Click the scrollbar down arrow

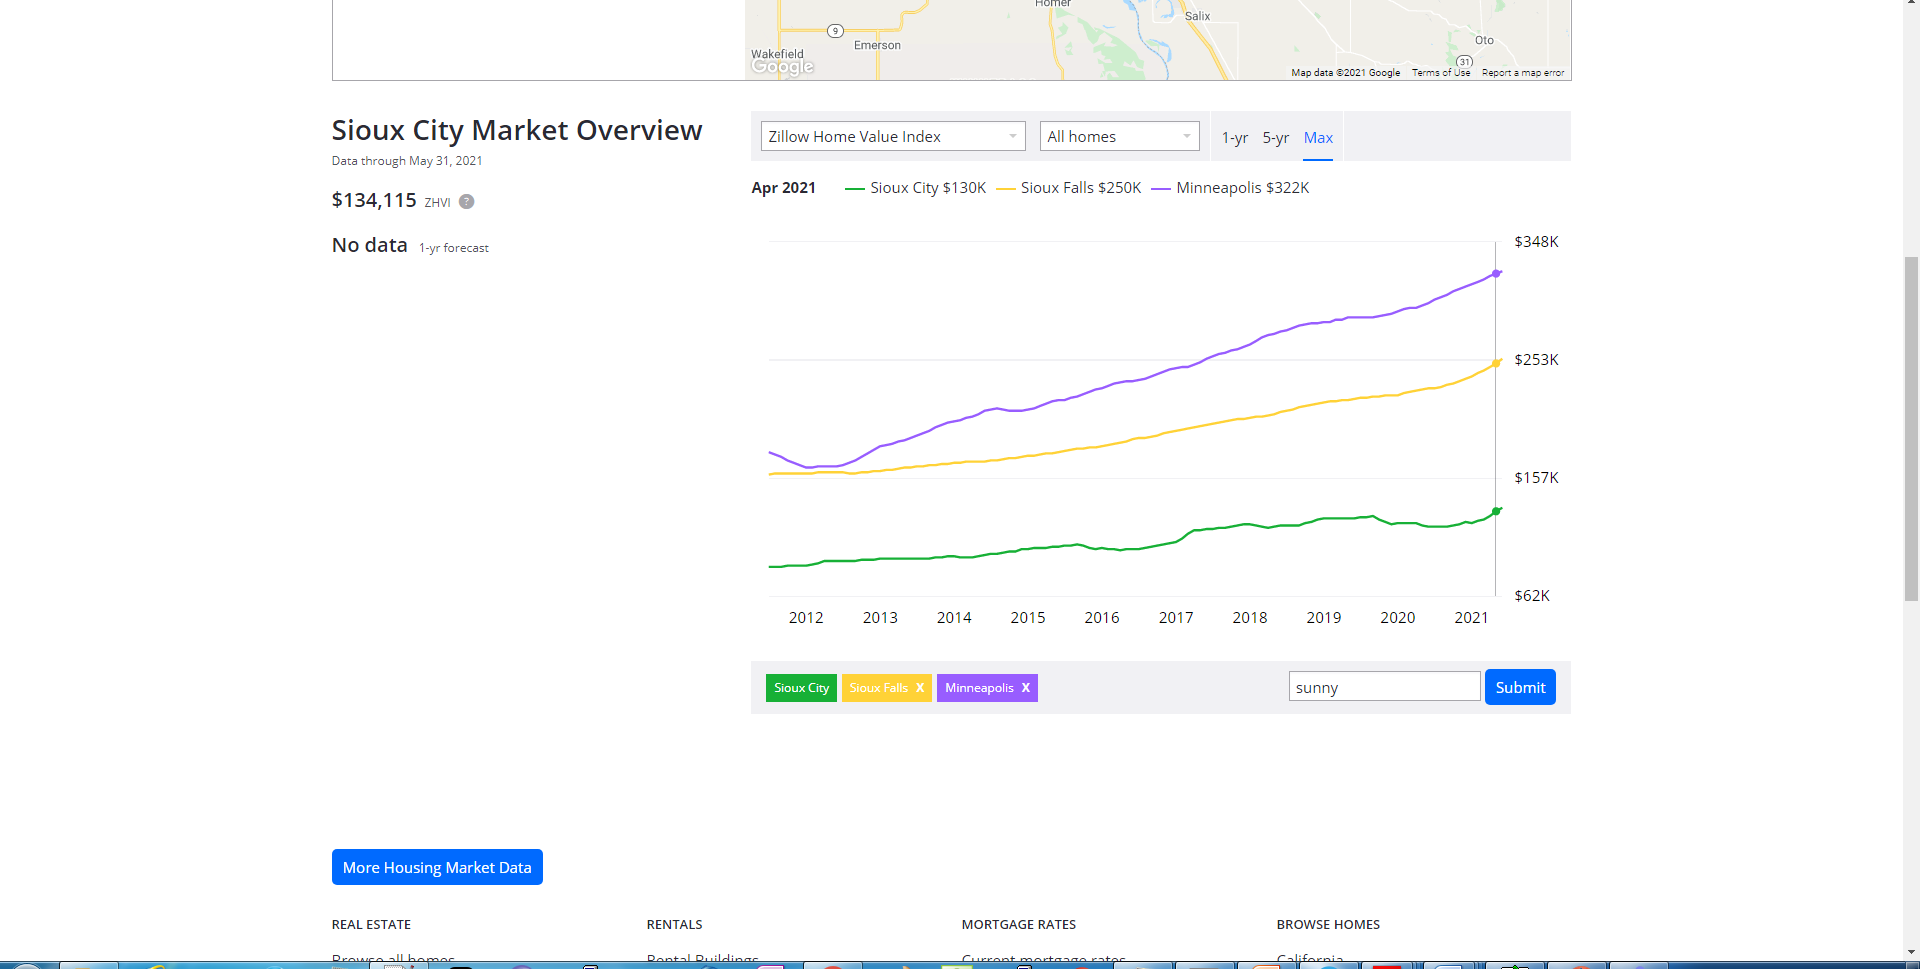(x=1911, y=953)
